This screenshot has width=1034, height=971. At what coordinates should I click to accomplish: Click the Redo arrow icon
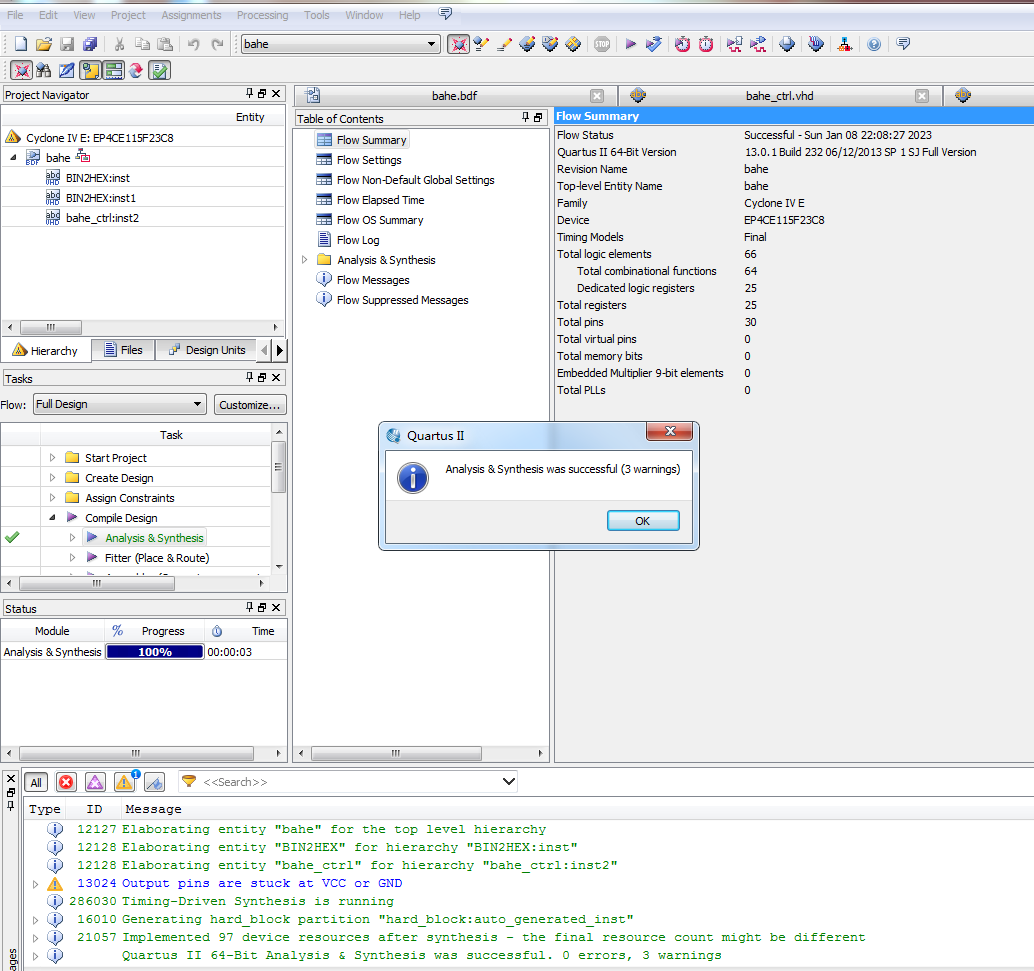pyautogui.click(x=217, y=44)
